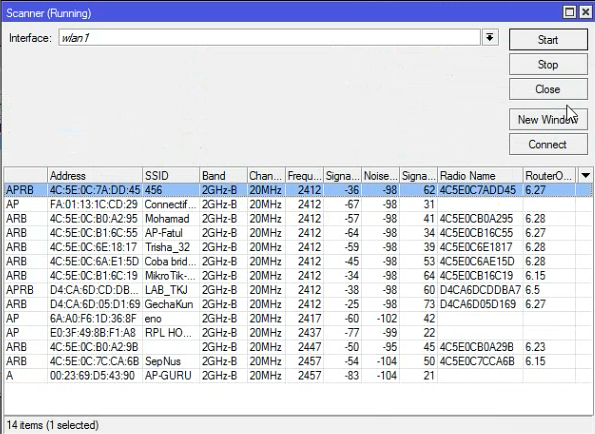595x434 pixels.
Task: Click RouterOS version 6.5 cell
Action: click(532, 290)
